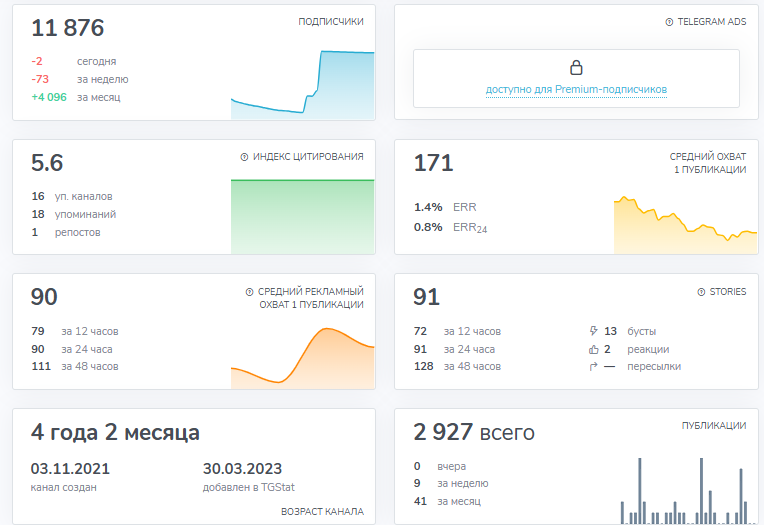
Task: Click the уп. каналов label
Action: pyautogui.click(x=84, y=196)
